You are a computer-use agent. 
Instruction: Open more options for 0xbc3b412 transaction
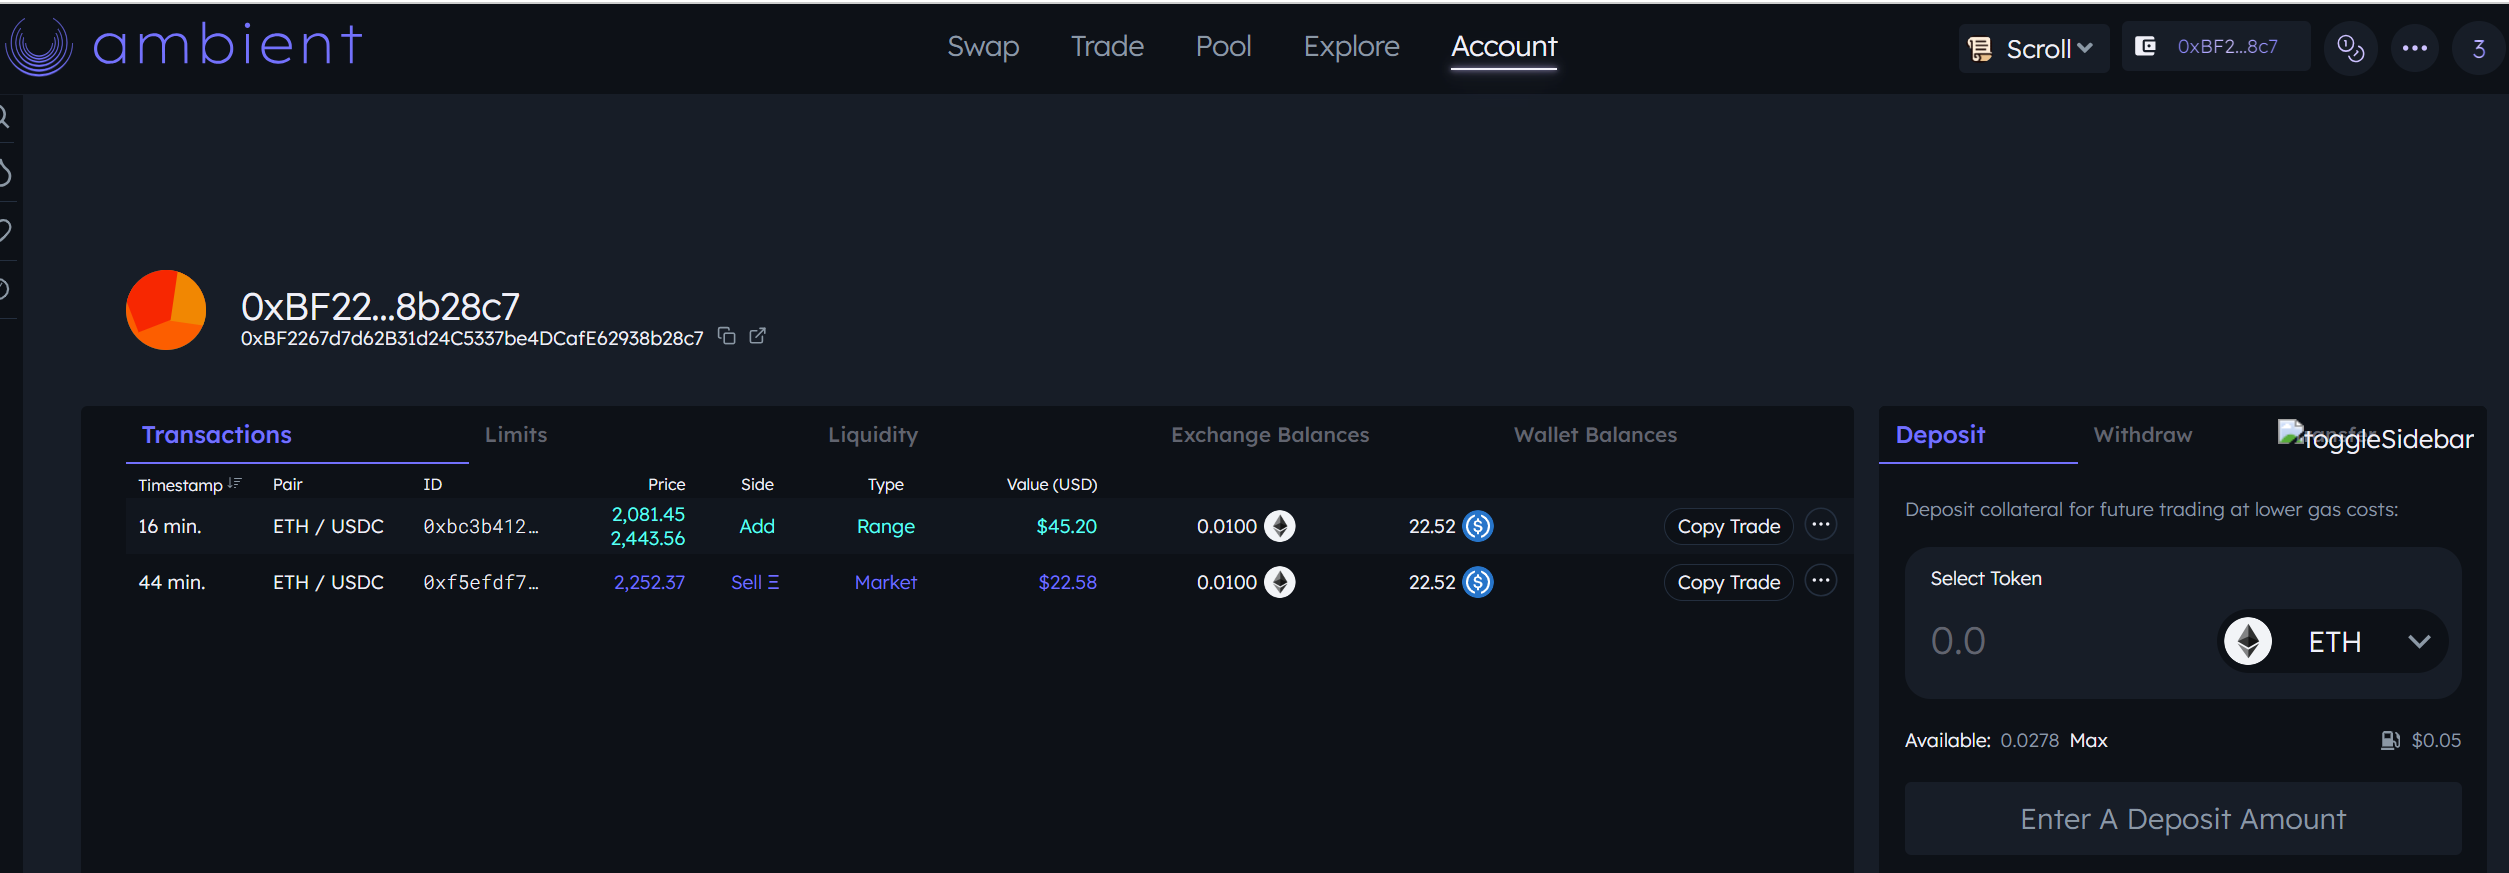click(1821, 525)
